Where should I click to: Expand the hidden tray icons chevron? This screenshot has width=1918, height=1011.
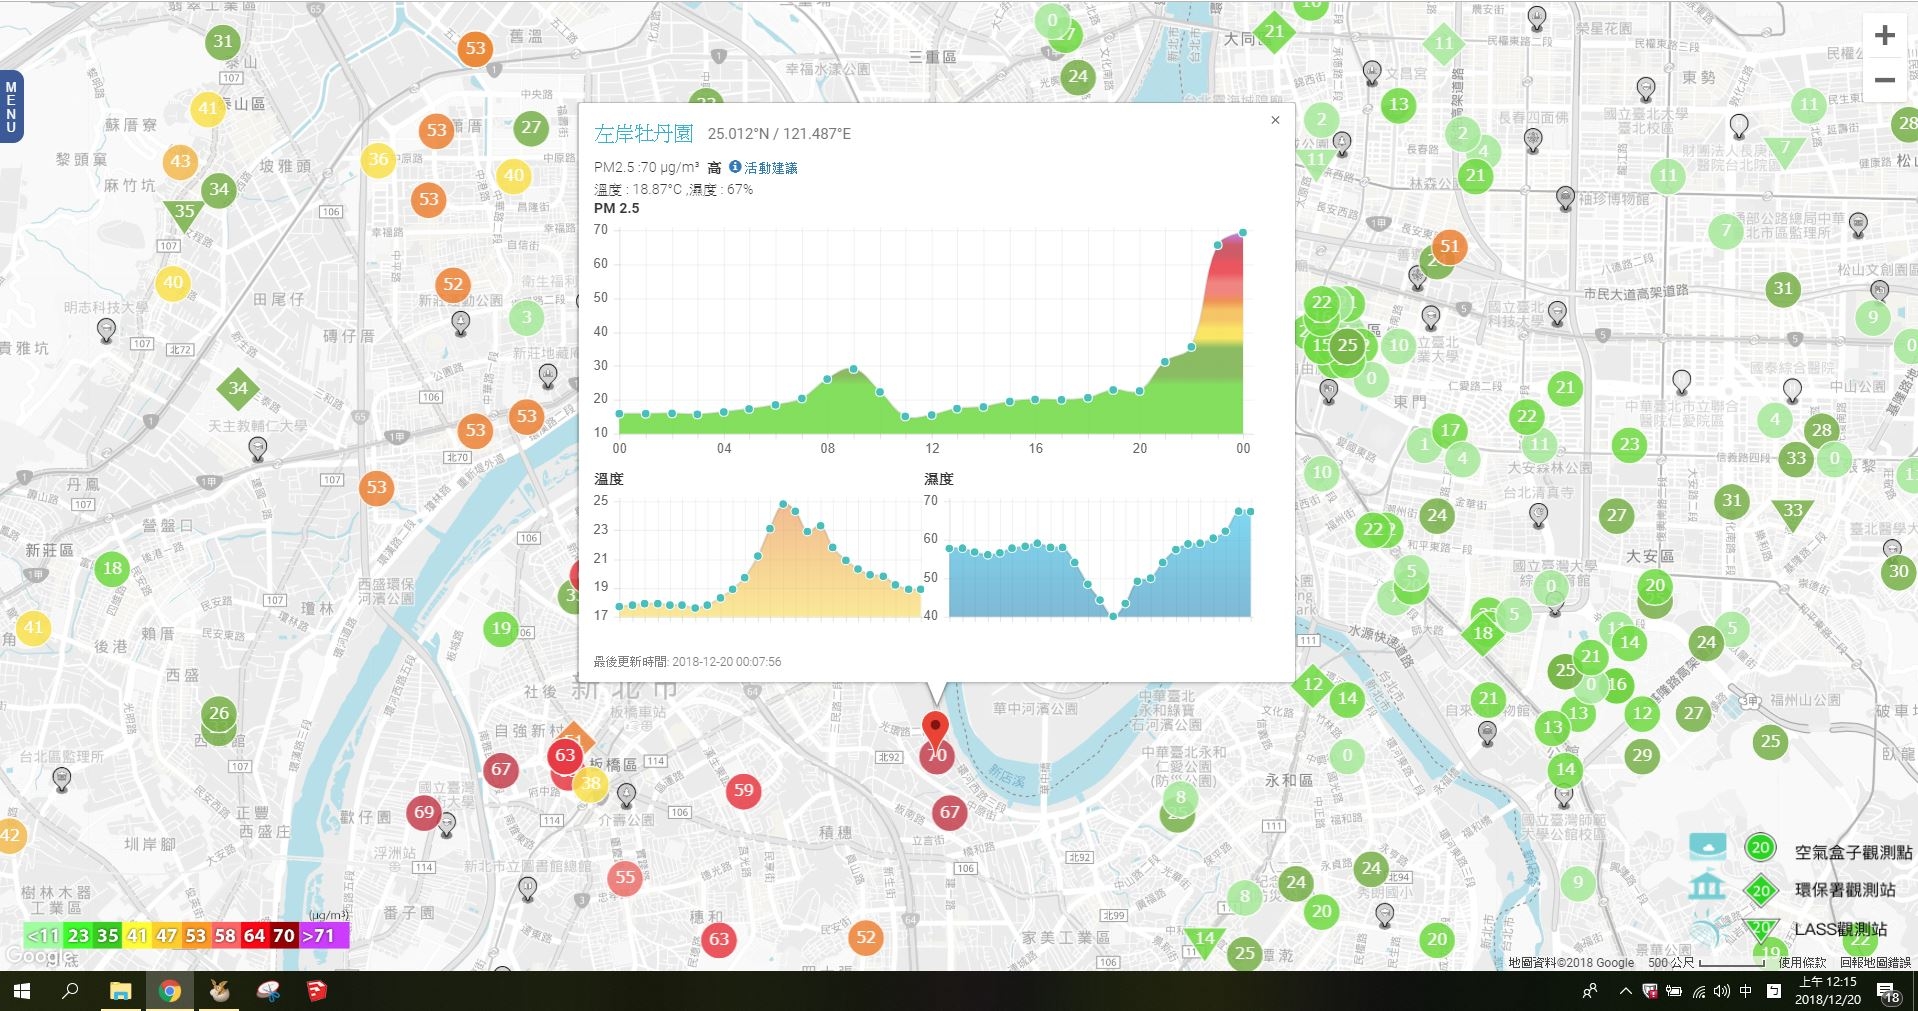click(x=1625, y=992)
